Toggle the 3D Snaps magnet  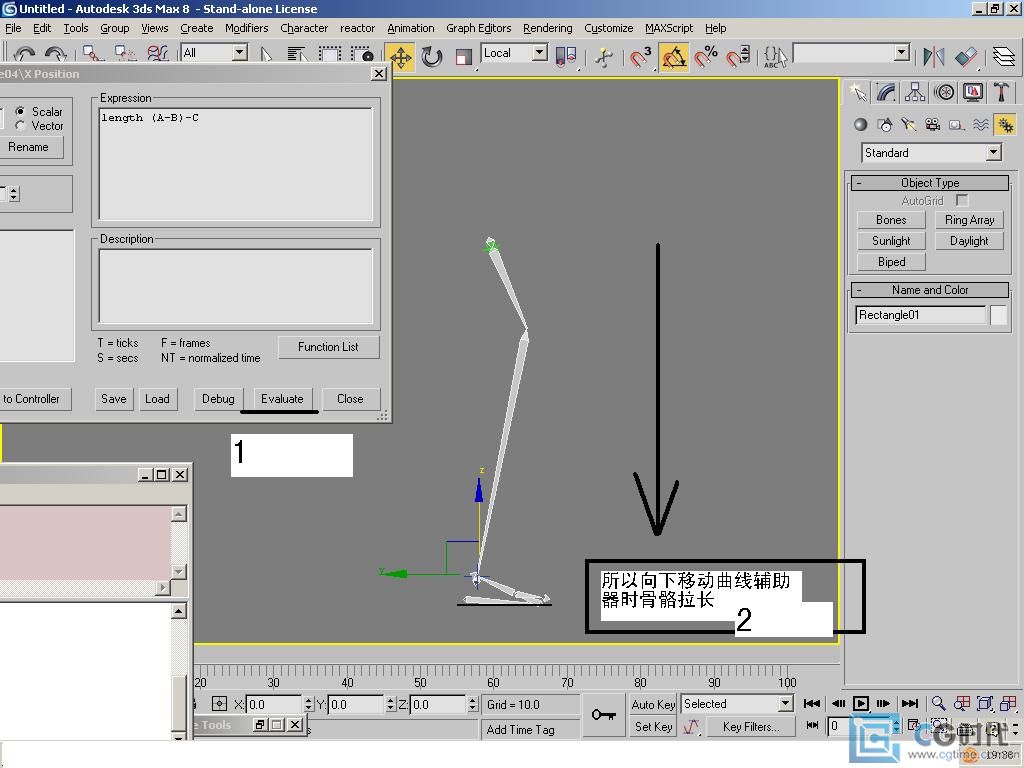pos(641,56)
